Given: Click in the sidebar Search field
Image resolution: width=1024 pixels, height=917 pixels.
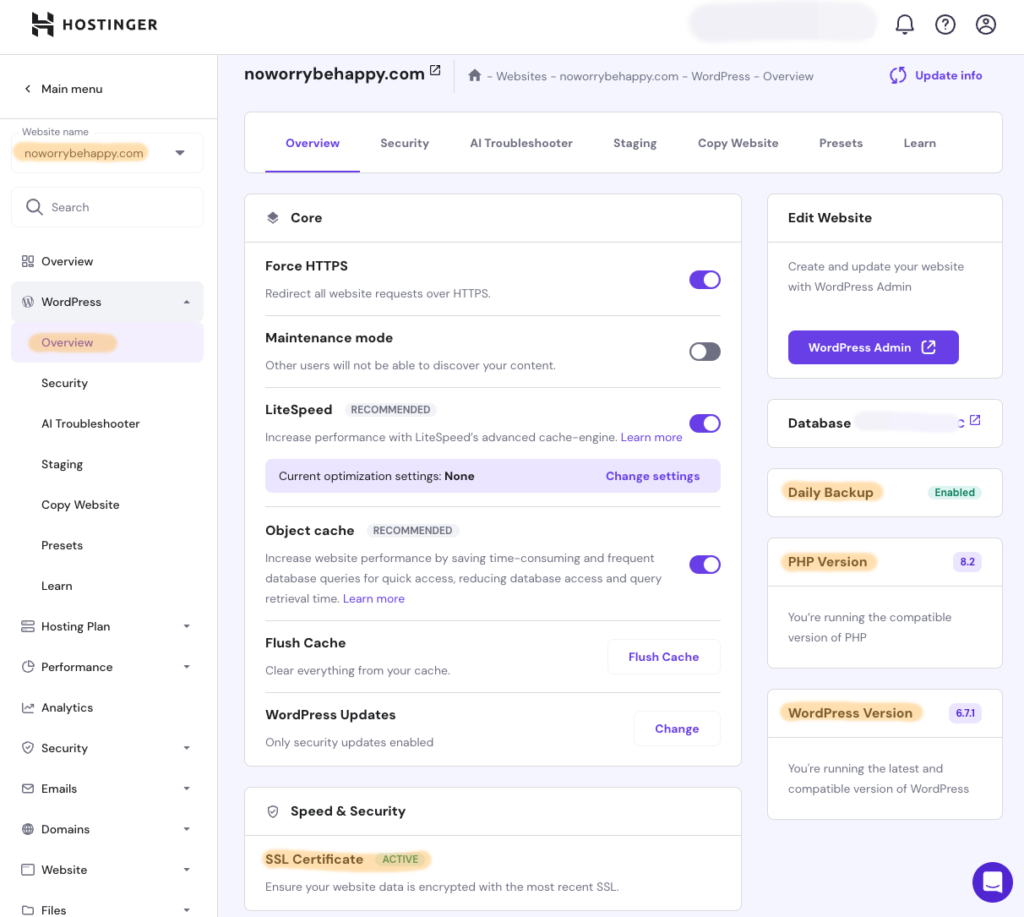Looking at the screenshot, I should click(107, 207).
